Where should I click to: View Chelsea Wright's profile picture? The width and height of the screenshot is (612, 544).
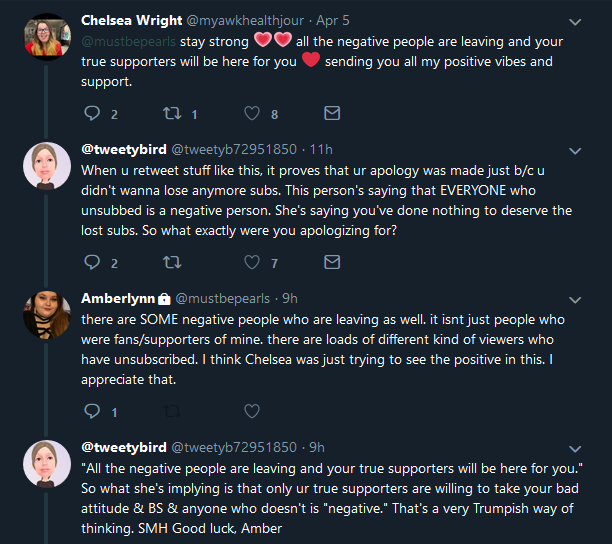pos(47,36)
